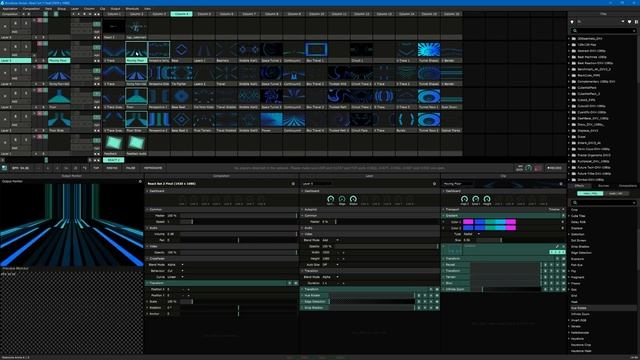Click the heart favorites icon in Files panel
640x360 pixels.
pos(629,22)
